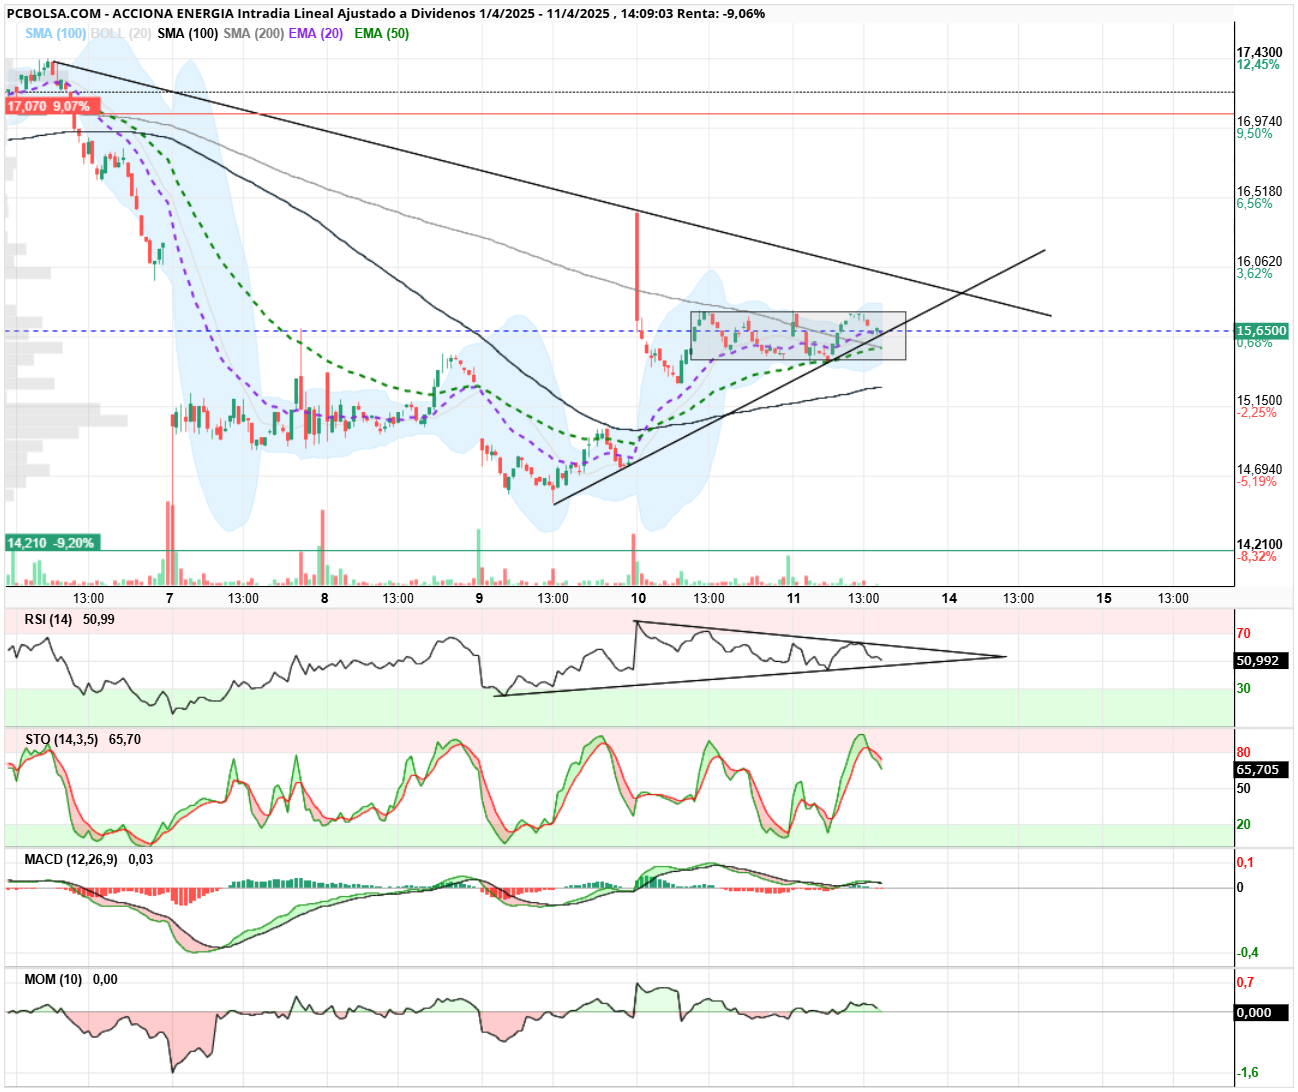The width and height of the screenshot is (1298, 1092).
Task: Click the BOLL (20) legend label
Action: 121,33
